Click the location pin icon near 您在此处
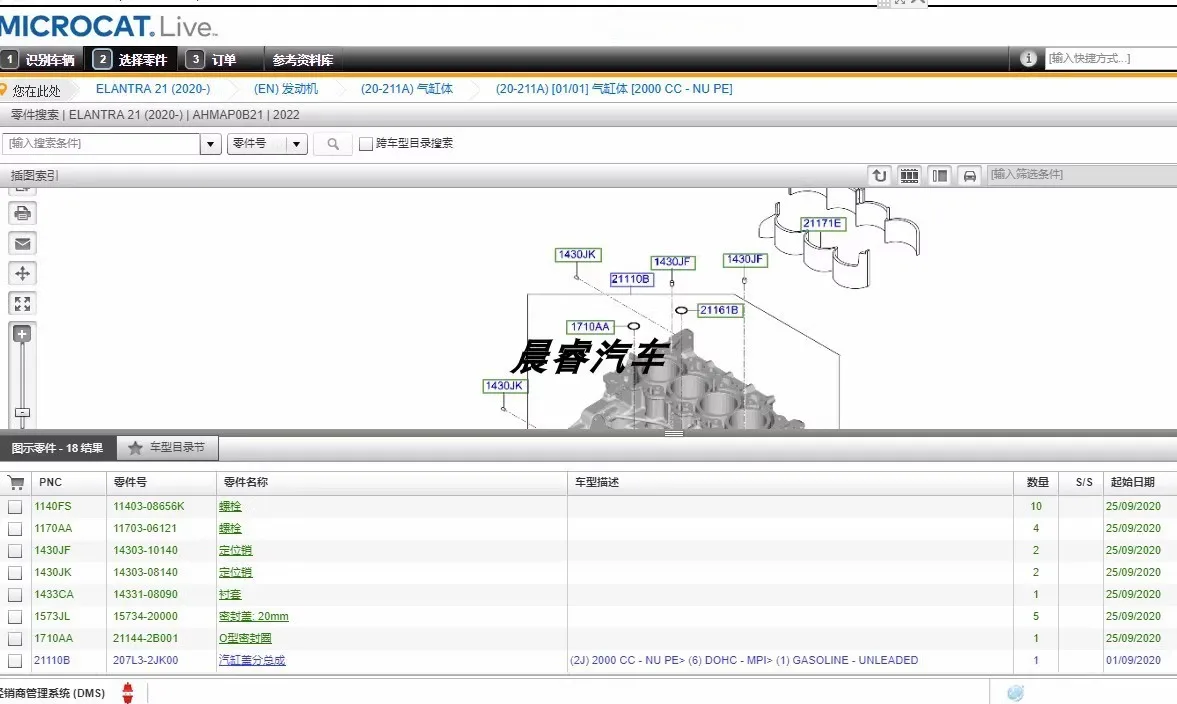 click(4, 90)
